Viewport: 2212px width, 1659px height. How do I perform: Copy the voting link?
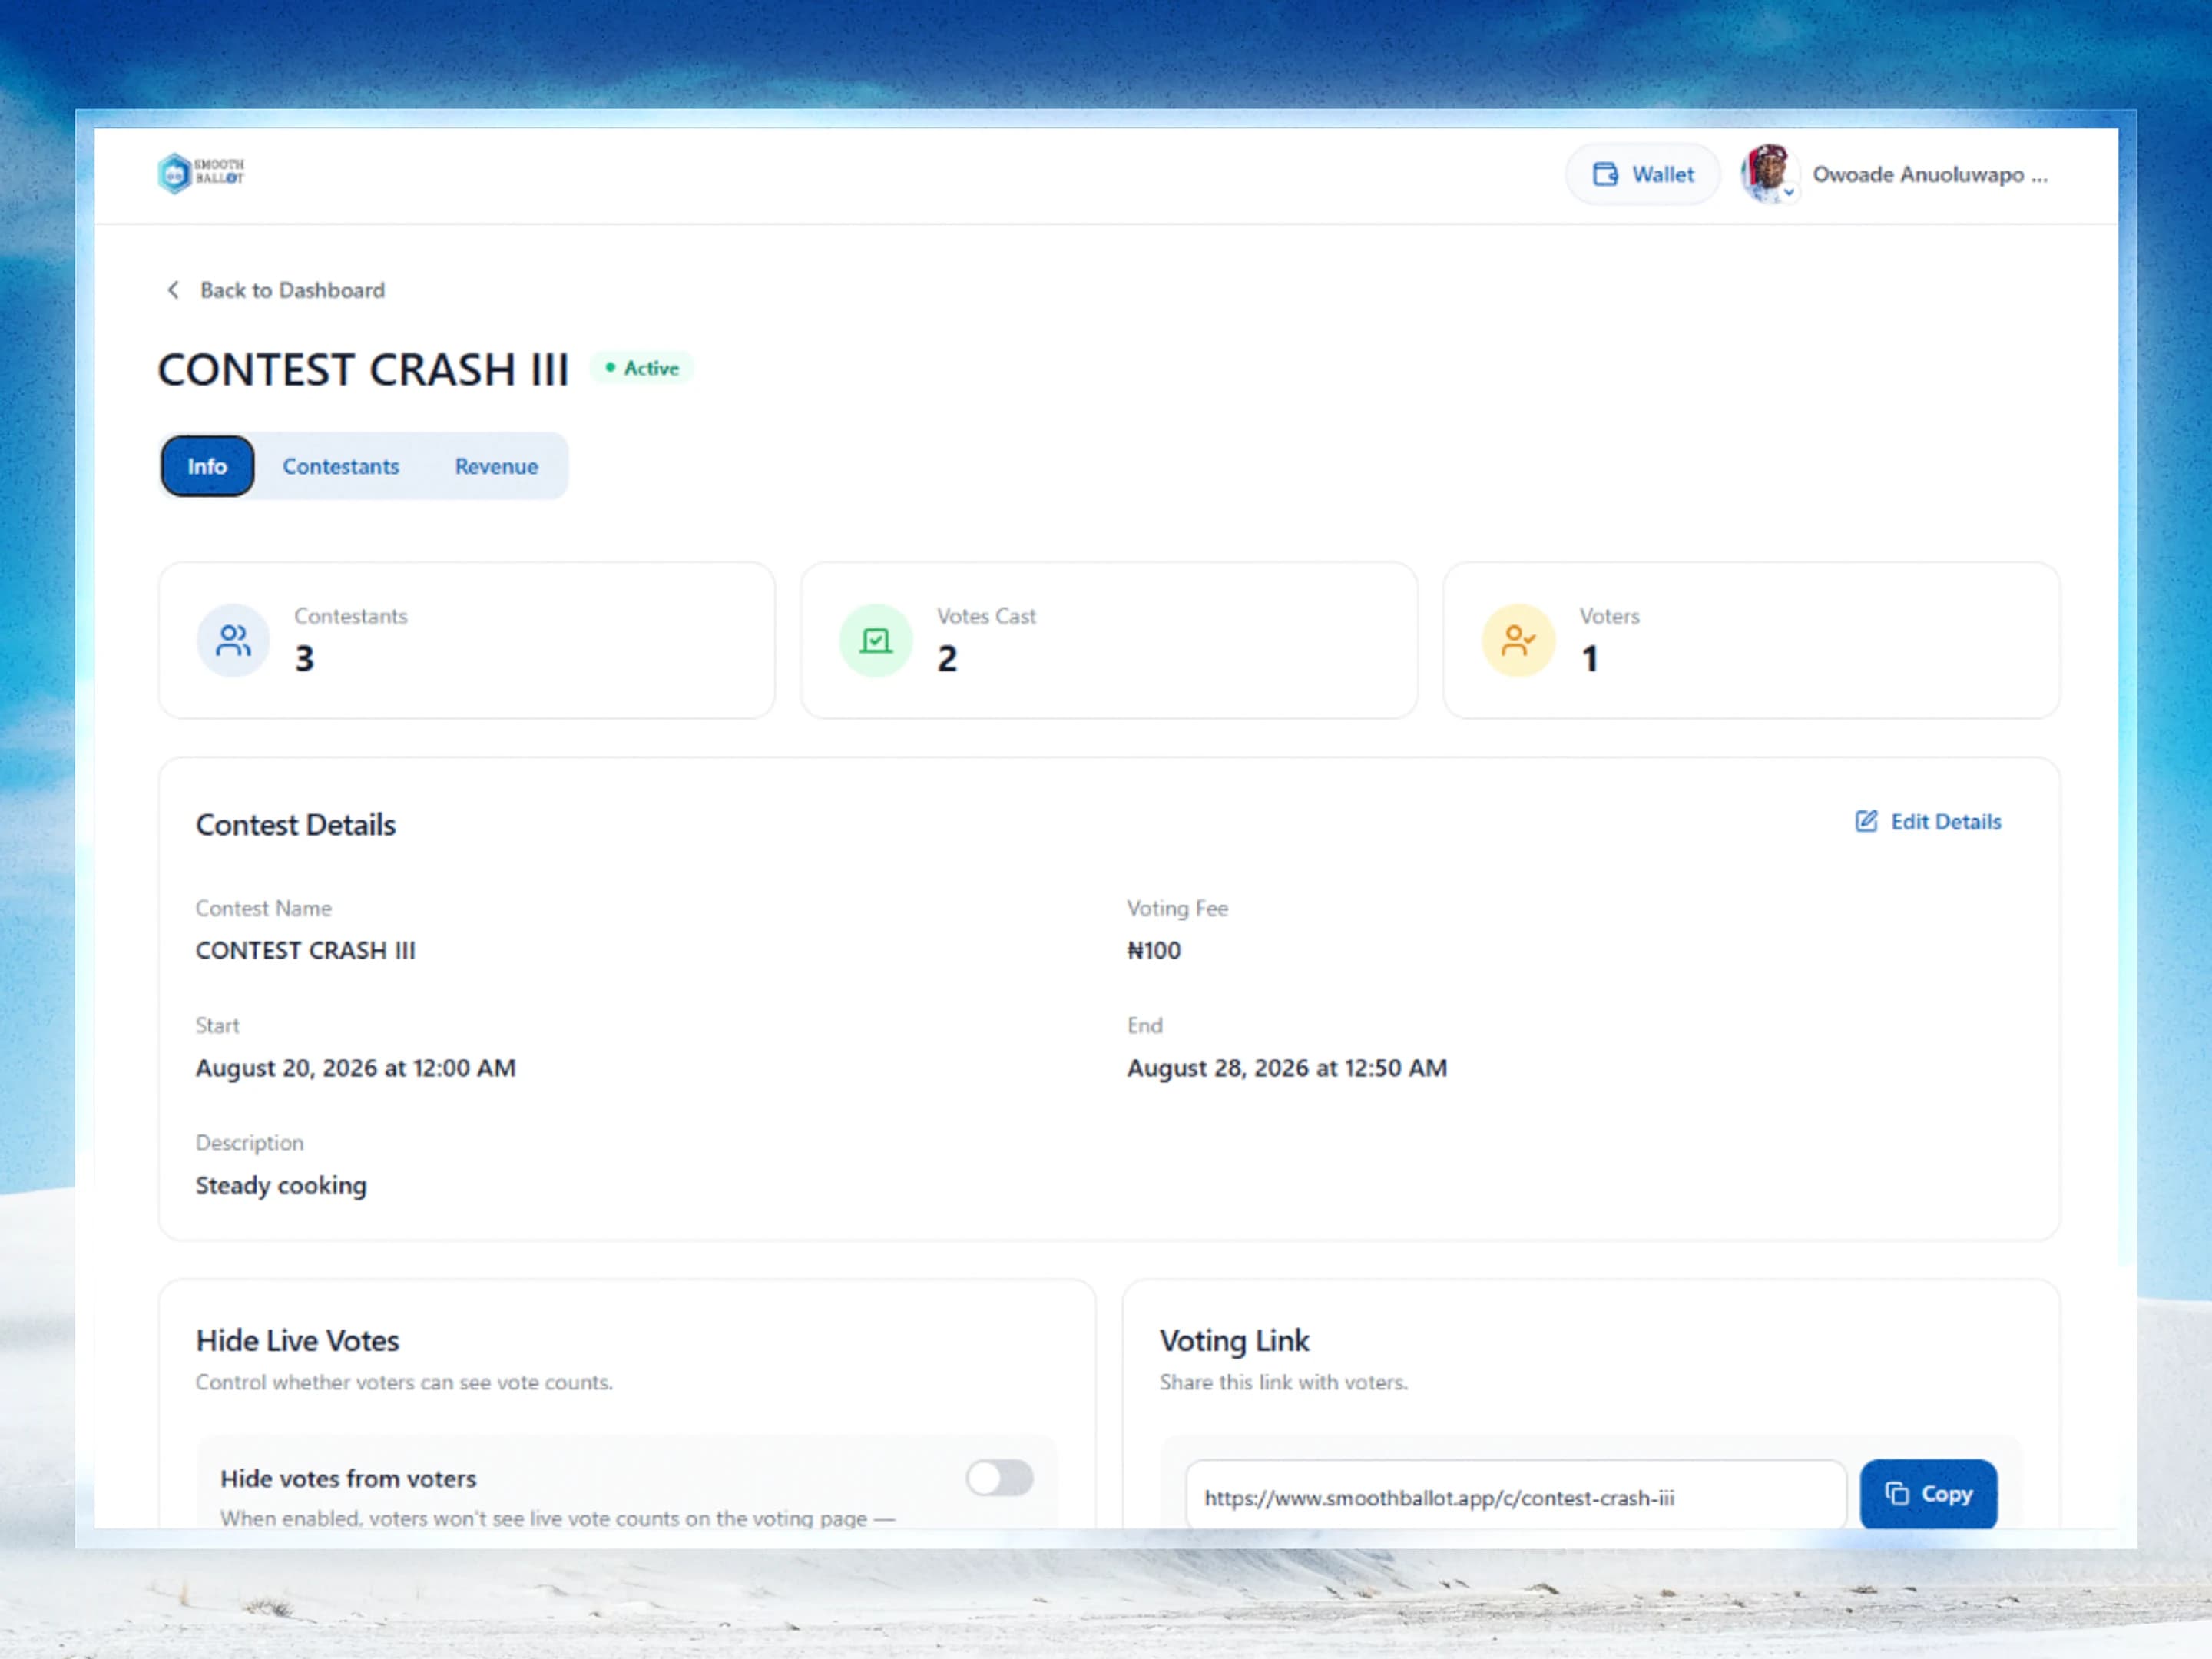tap(1928, 1494)
